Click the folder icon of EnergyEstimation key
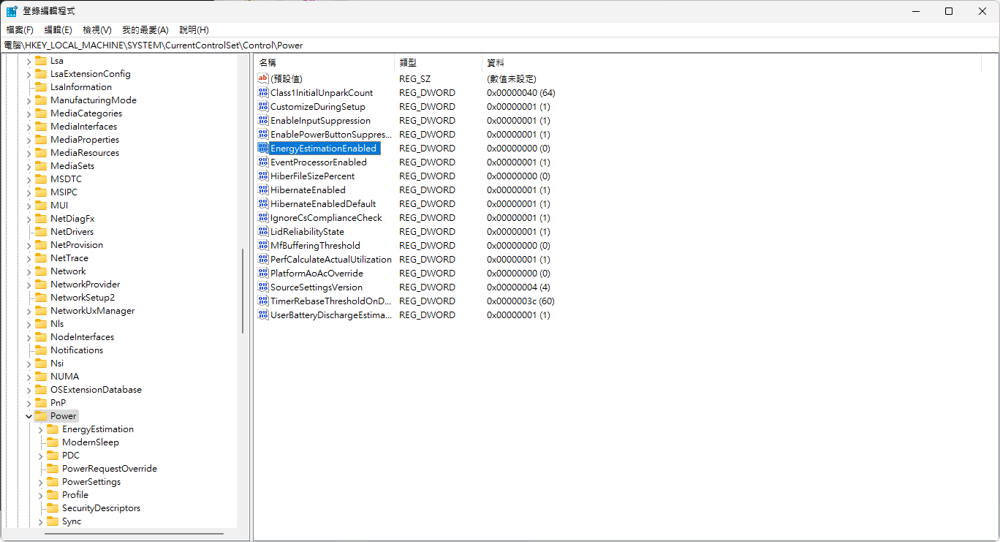This screenshot has height=542, width=1000. (52, 429)
